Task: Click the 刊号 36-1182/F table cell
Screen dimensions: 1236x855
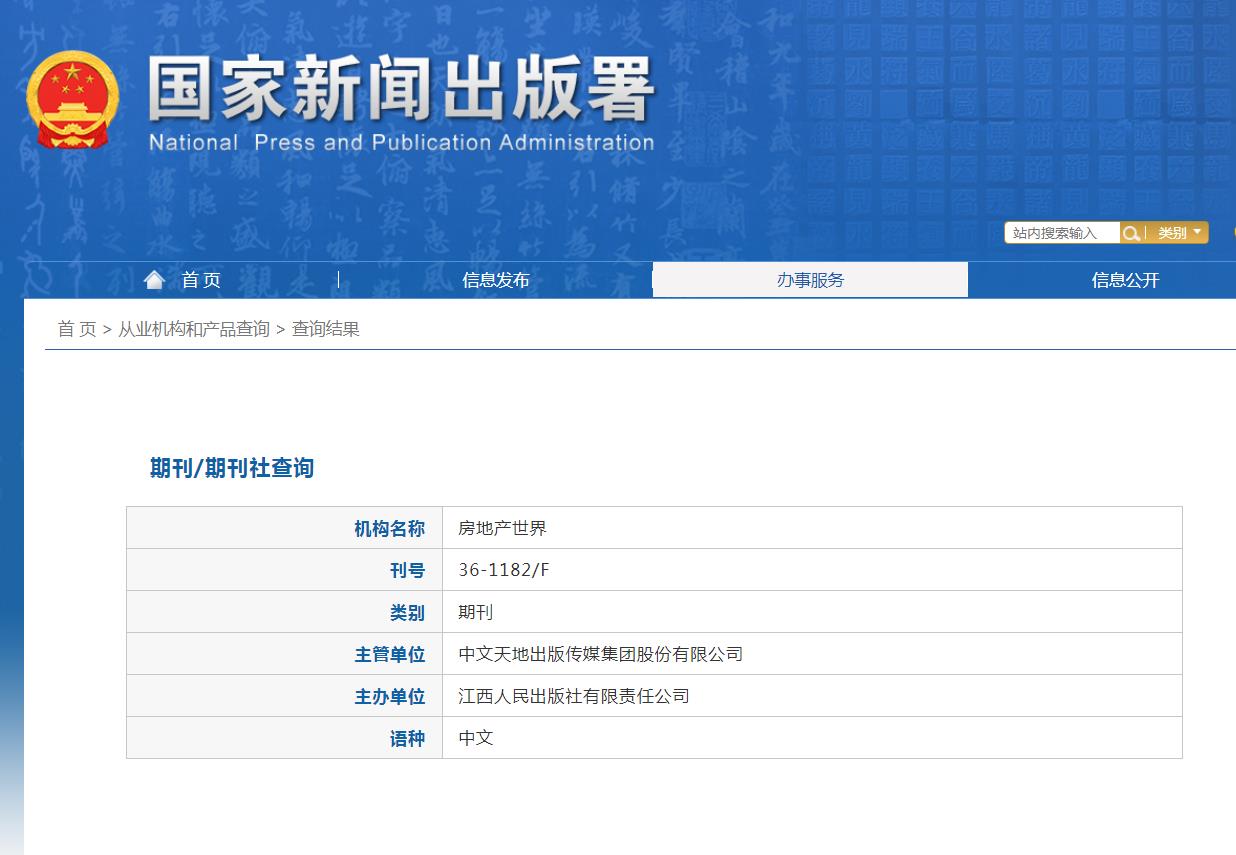Action: (x=501, y=570)
